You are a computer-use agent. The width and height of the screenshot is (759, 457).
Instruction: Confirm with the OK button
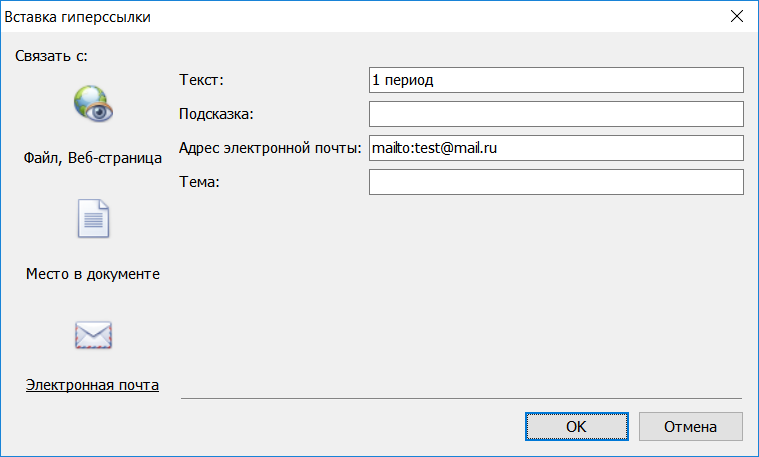click(x=577, y=427)
